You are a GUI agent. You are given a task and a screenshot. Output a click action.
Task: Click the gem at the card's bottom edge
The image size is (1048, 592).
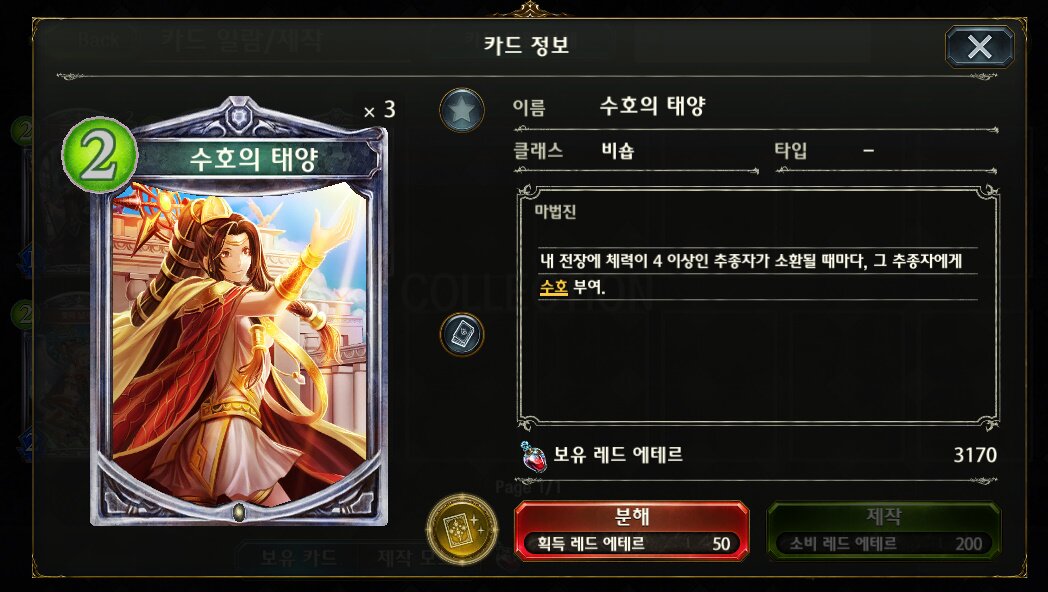click(x=239, y=512)
